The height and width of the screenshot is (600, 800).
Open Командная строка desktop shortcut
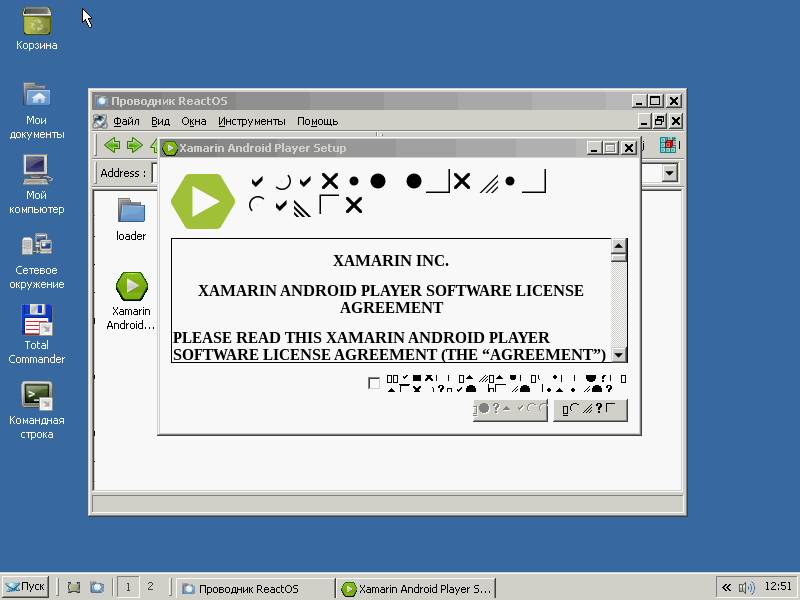tap(36, 410)
